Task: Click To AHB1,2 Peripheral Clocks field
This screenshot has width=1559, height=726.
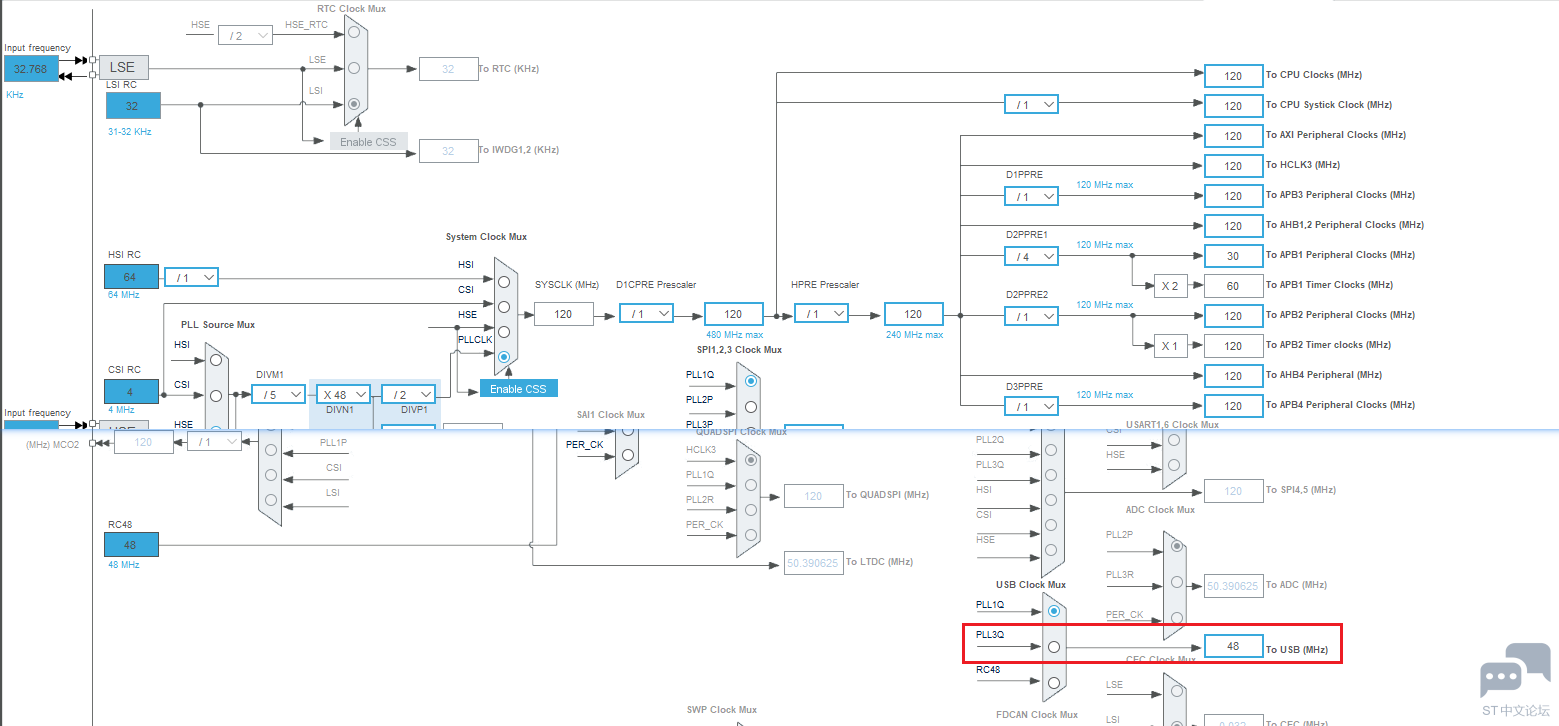Action: point(1233,226)
